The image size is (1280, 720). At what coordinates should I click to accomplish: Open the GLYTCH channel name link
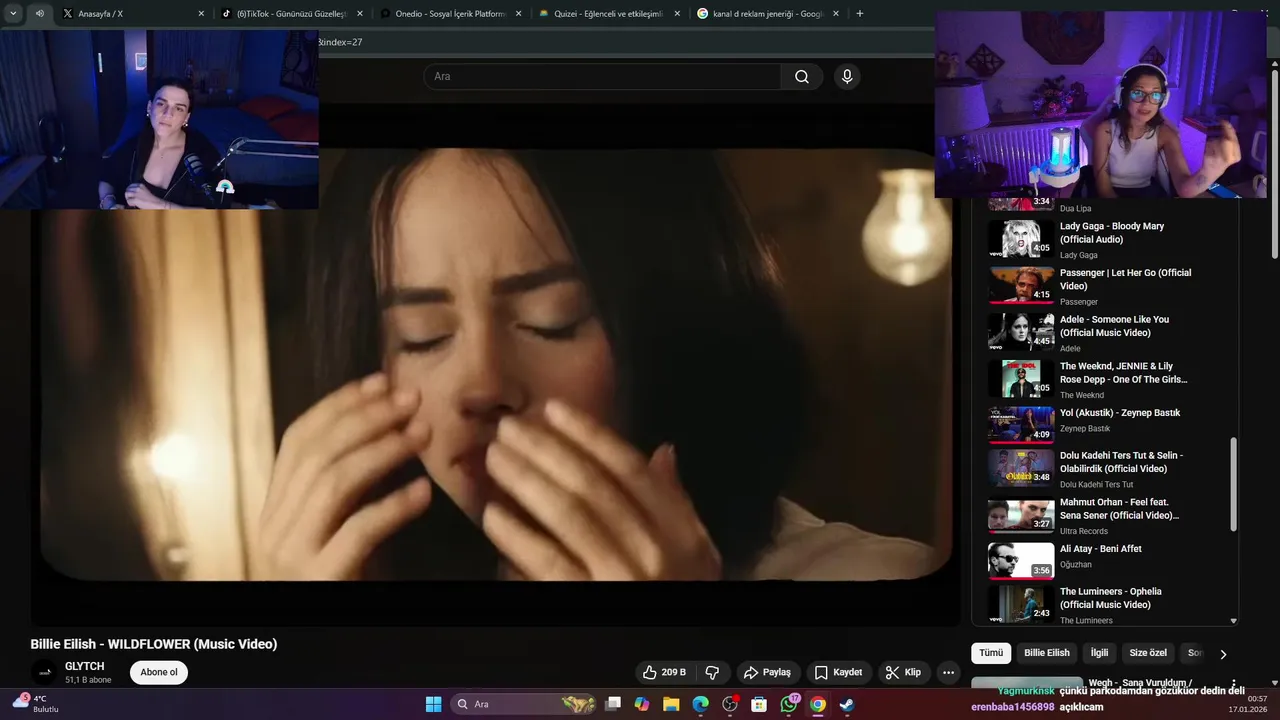[85, 666]
